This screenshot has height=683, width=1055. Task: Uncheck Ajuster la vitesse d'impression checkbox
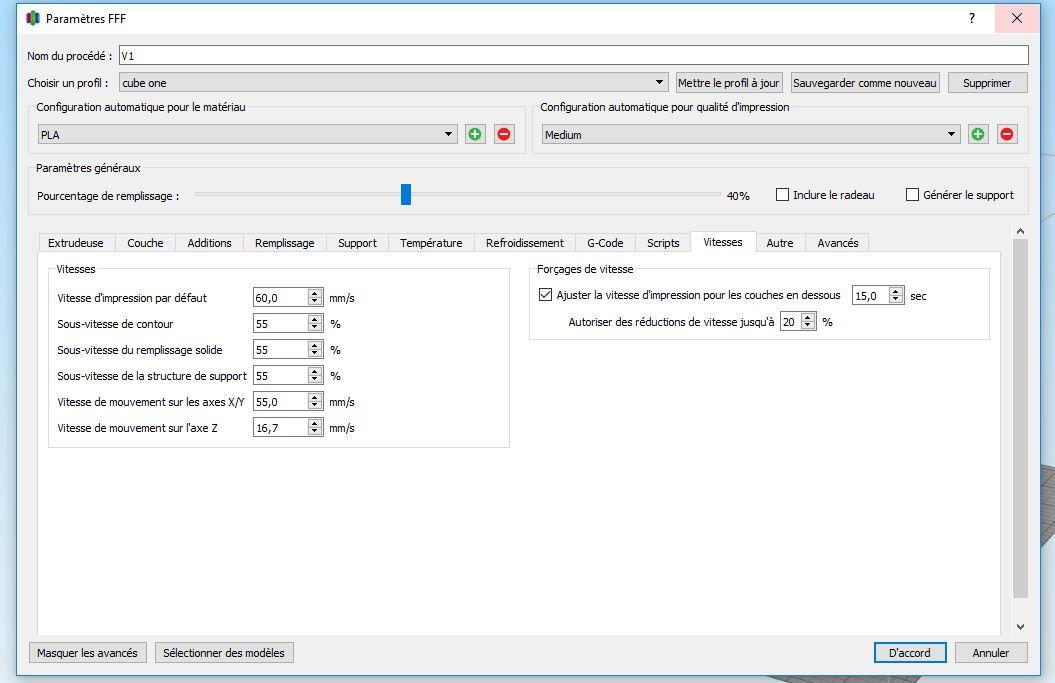click(x=546, y=295)
